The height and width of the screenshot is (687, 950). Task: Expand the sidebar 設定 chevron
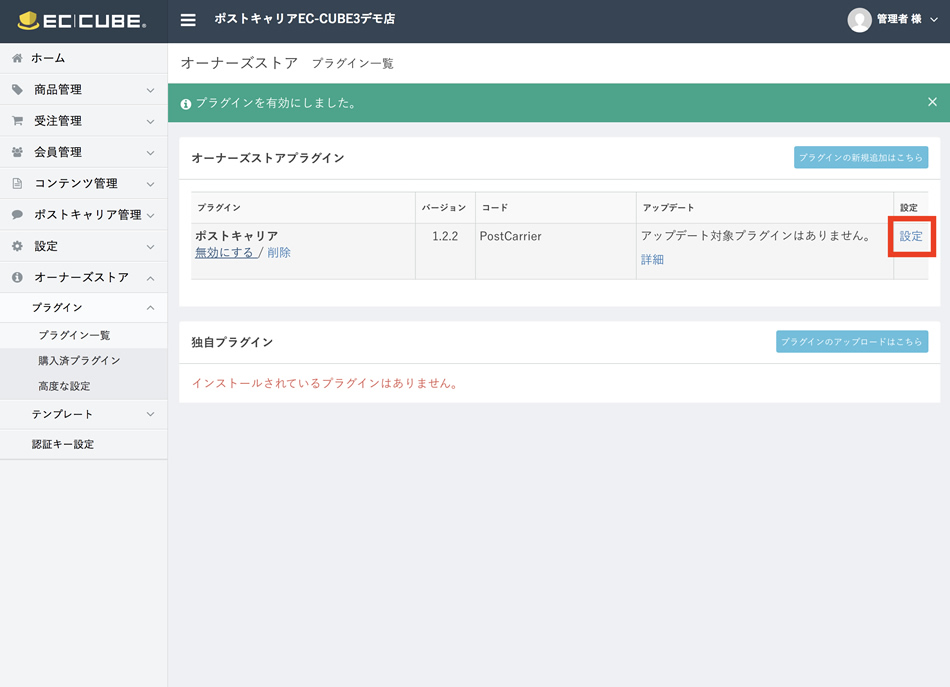click(x=150, y=247)
